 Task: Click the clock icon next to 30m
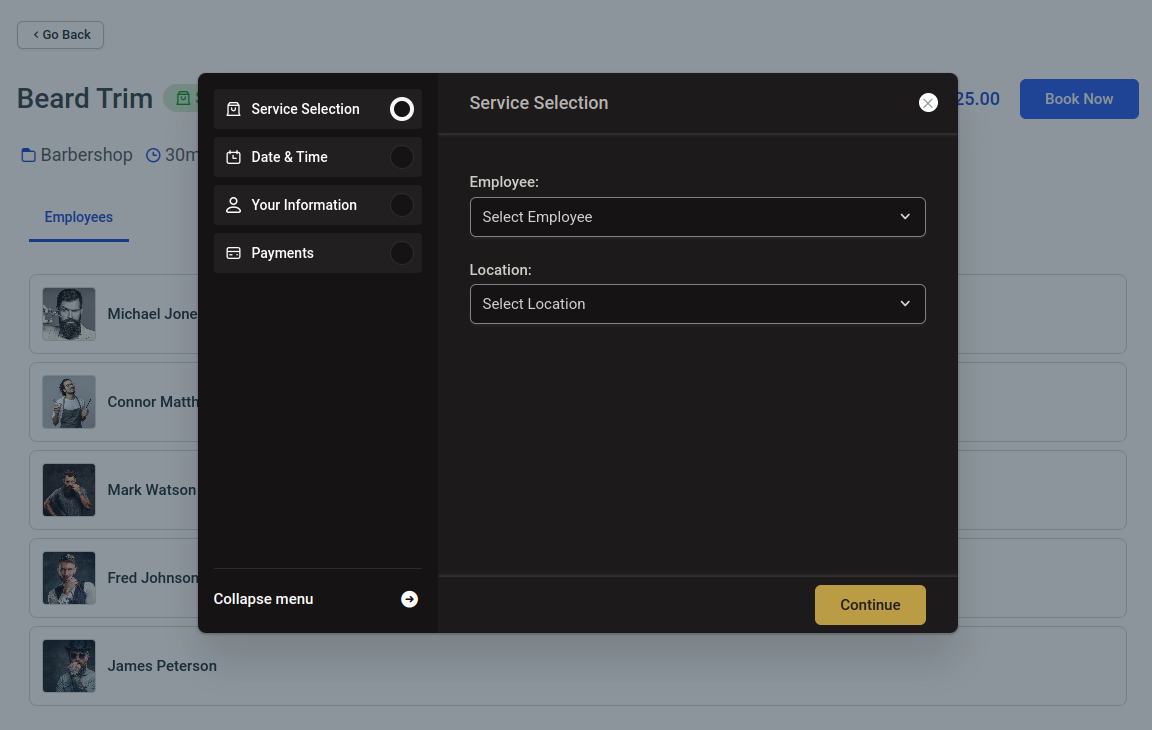[x=153, y=155]
